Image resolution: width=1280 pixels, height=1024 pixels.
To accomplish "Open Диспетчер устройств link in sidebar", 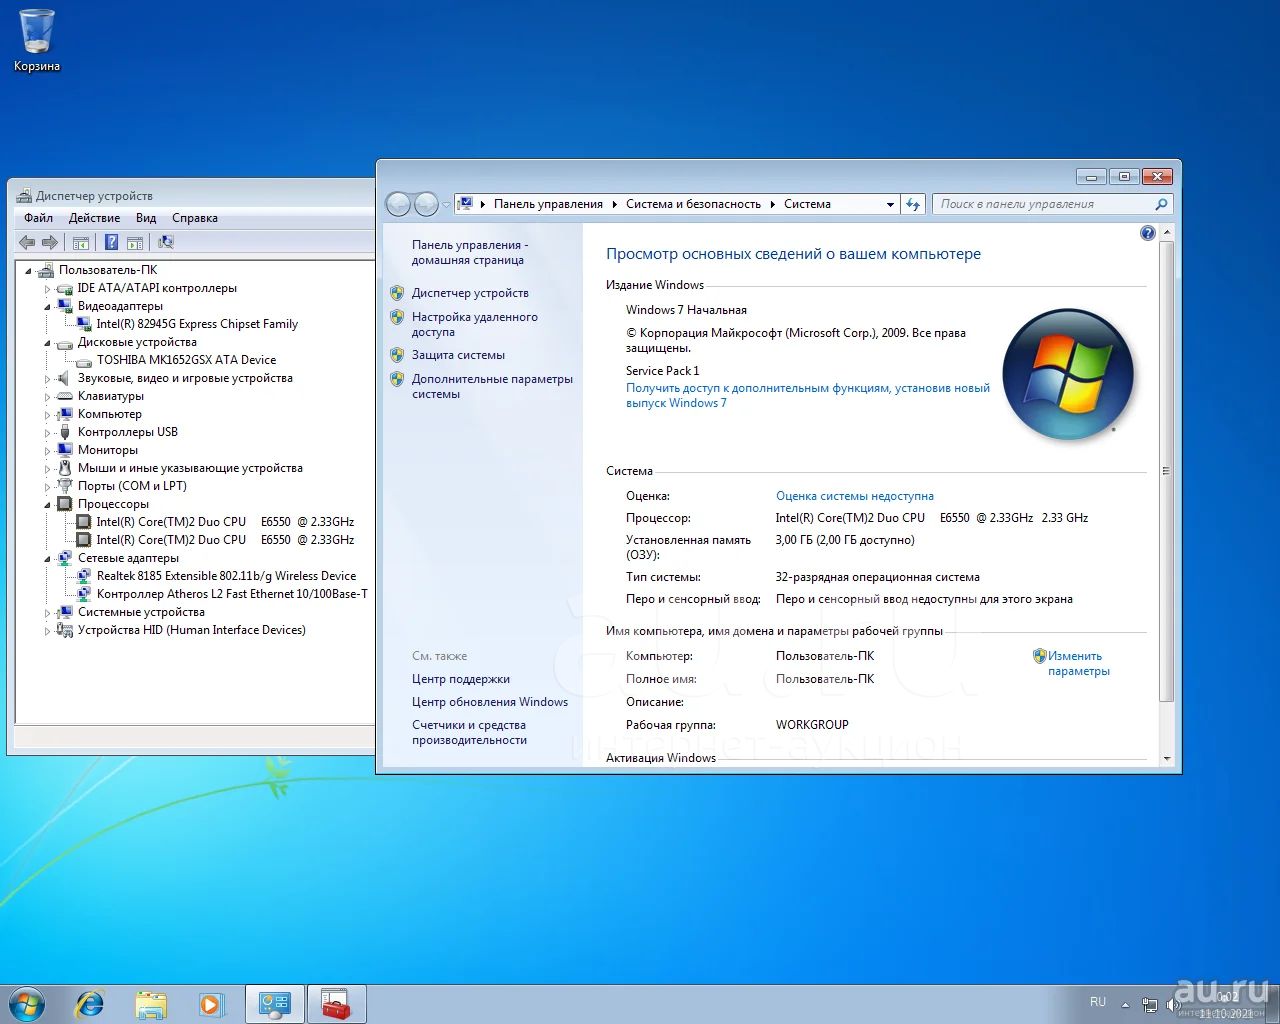I will pos(470,293).
